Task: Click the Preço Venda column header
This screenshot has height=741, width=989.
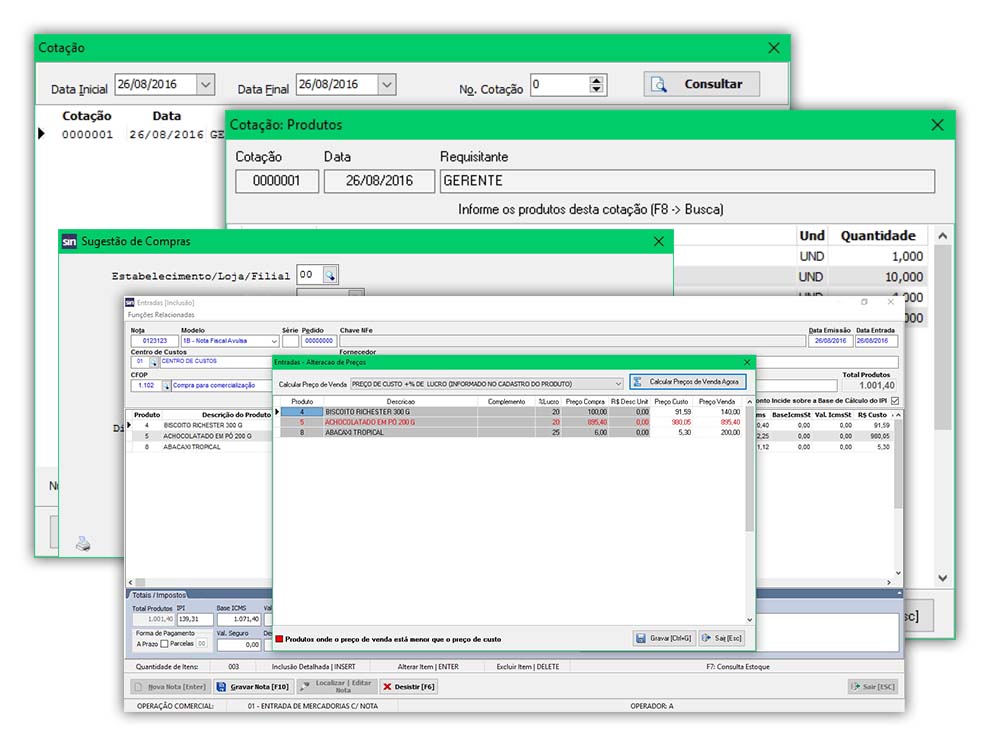Action: [x=717, y=402]
